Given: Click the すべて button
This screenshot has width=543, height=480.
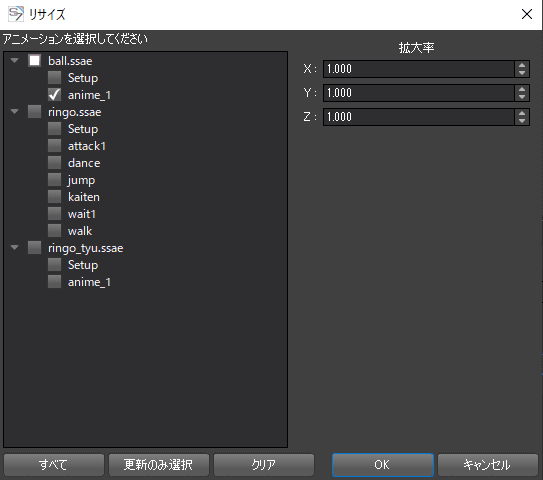Looking at the screenshot, I should tap(54, 465).
